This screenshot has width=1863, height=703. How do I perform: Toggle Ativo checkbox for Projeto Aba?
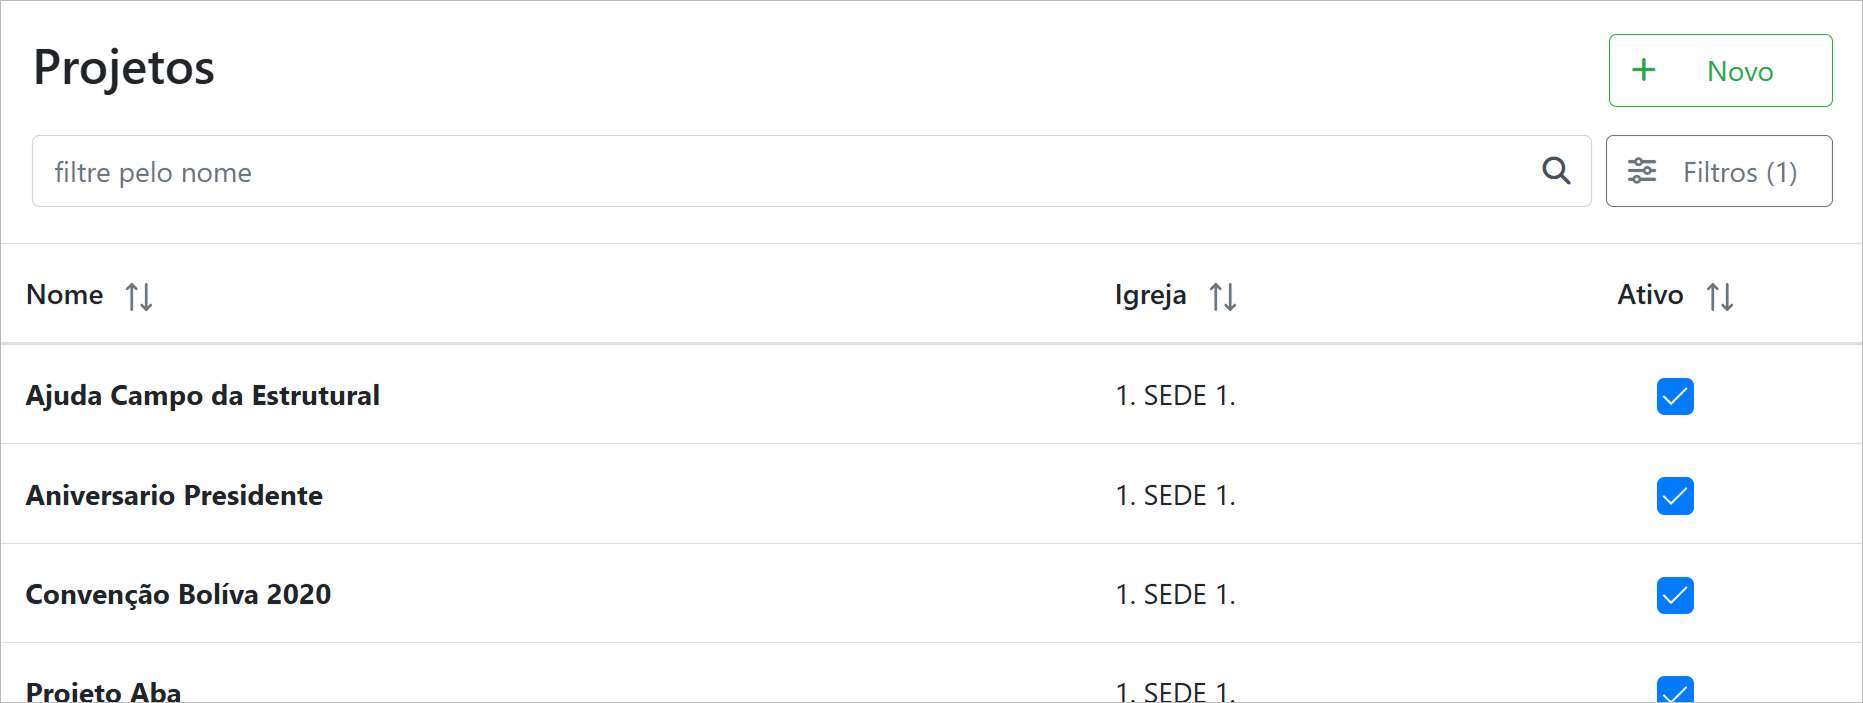click(1675, 690)
